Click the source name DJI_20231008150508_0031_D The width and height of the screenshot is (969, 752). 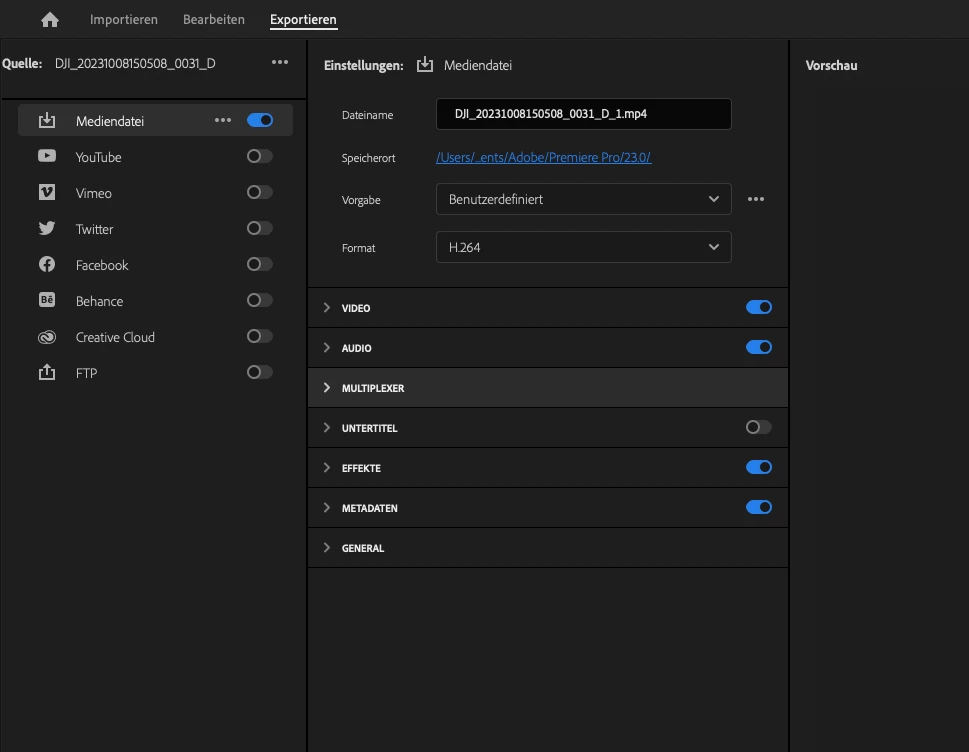click(135, 63)
